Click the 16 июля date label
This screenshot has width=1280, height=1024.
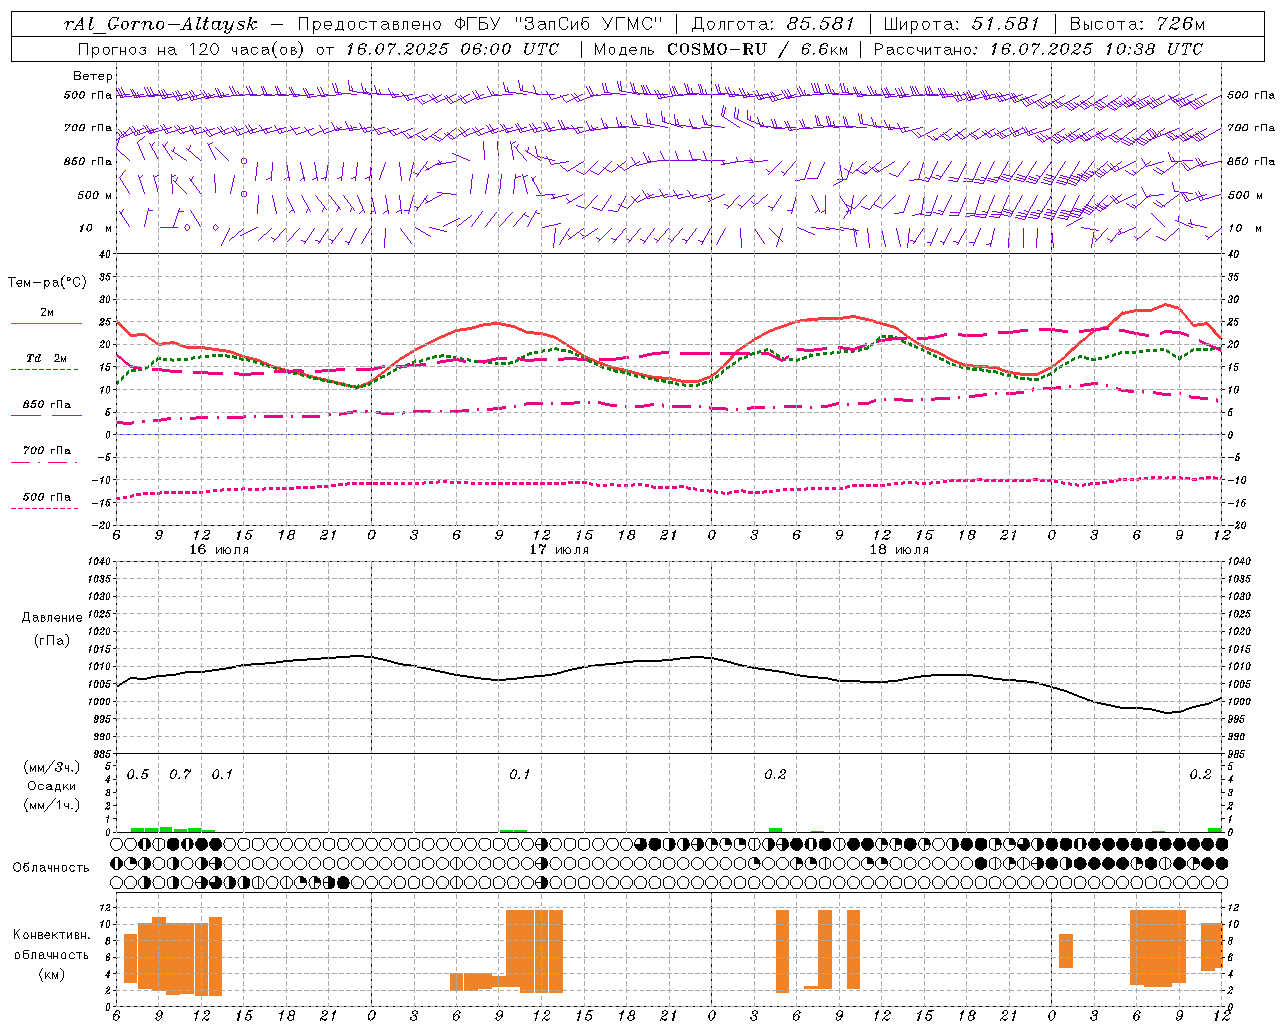pos(219,550)
